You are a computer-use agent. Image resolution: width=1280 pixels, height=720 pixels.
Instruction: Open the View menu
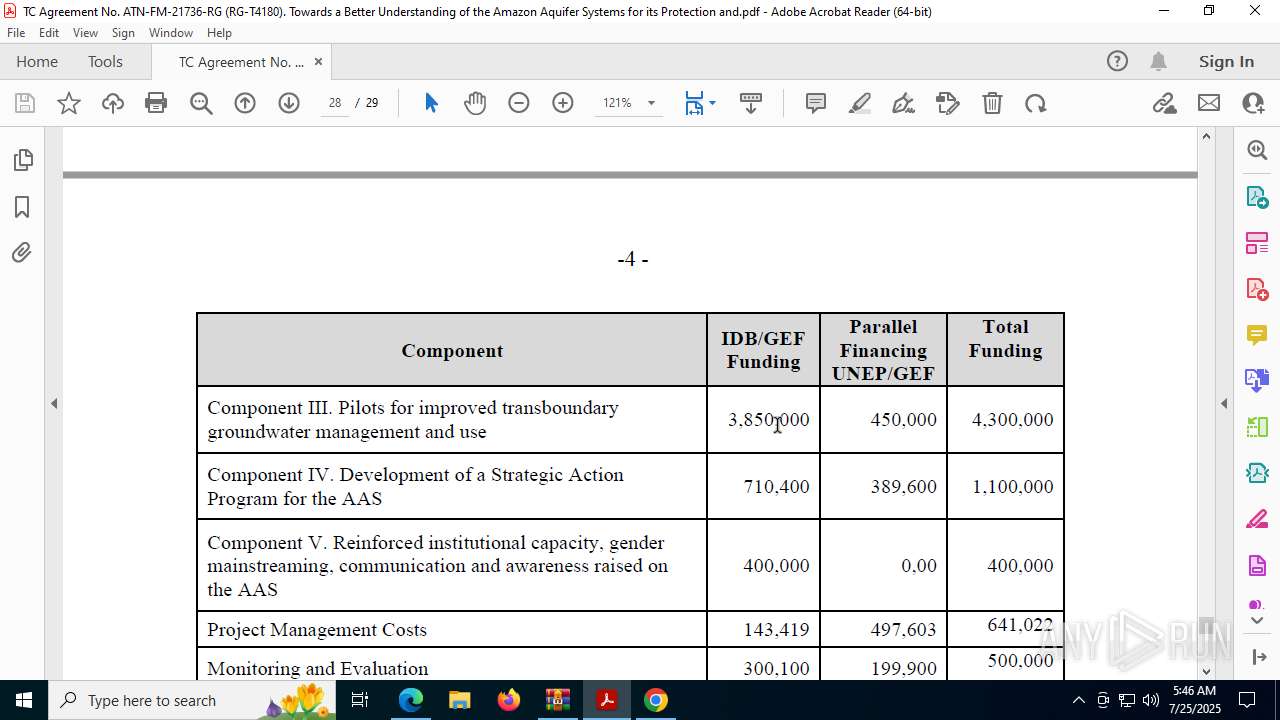point(85,33)
